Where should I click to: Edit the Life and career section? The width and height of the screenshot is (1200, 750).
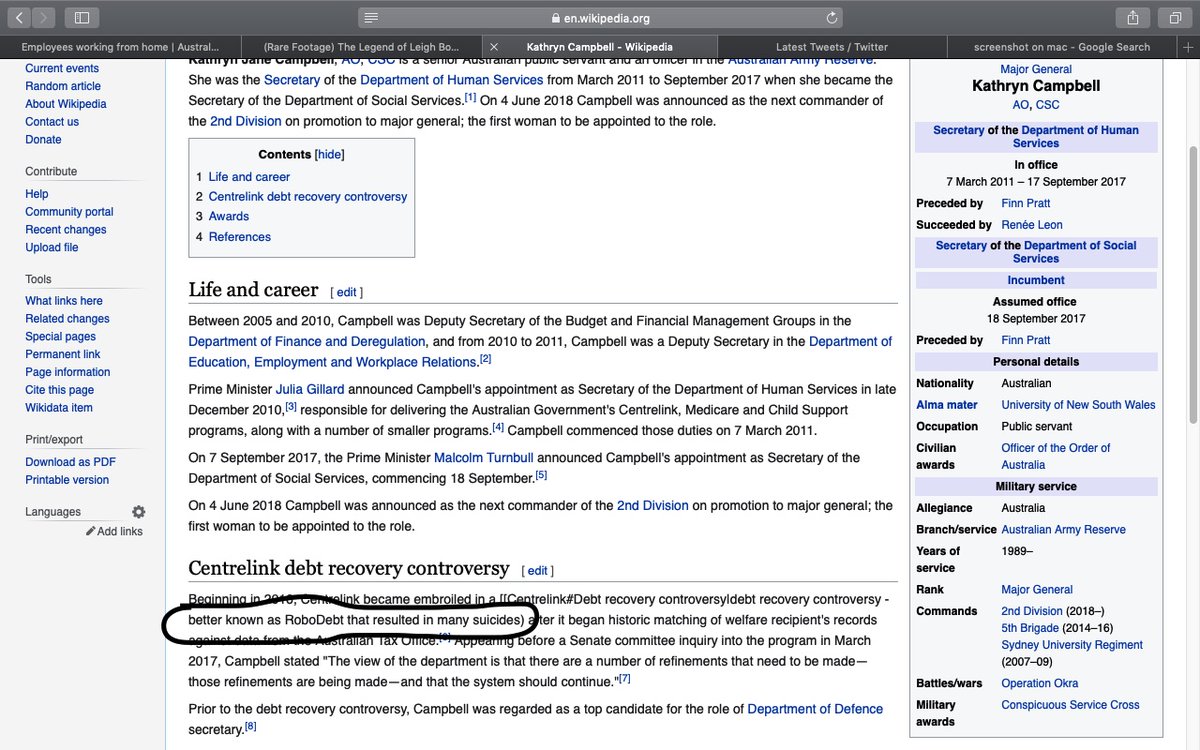[x=346, y=293]
